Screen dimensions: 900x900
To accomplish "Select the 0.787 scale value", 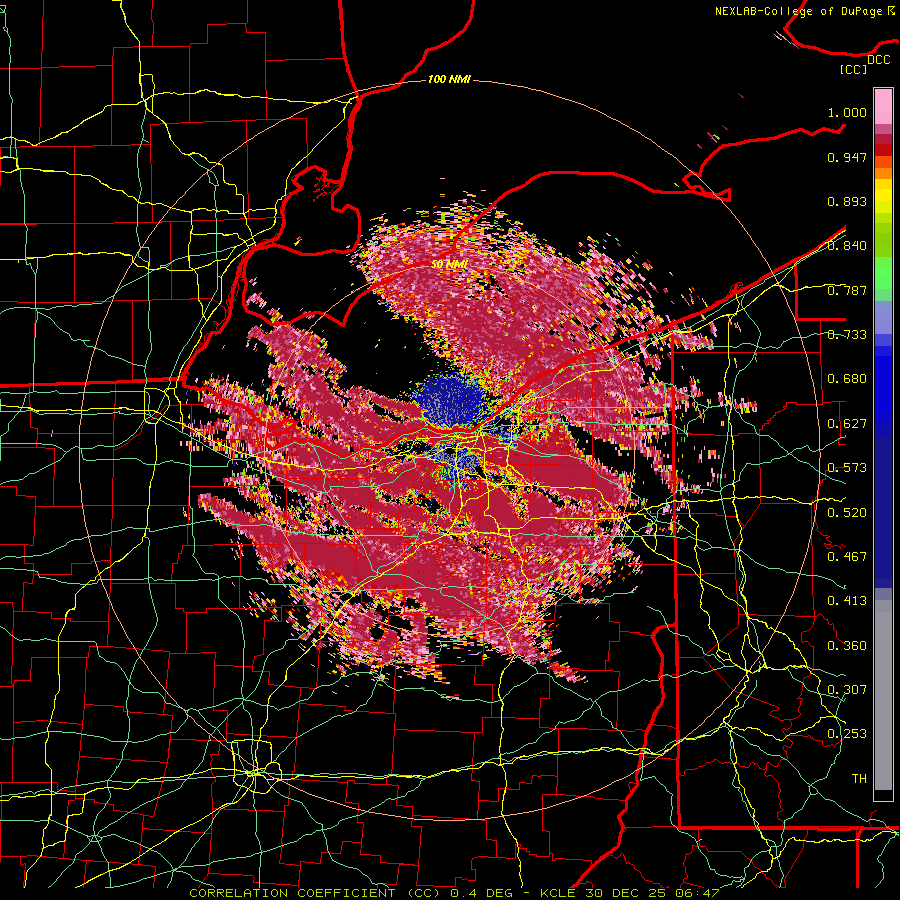I will 847,290.
